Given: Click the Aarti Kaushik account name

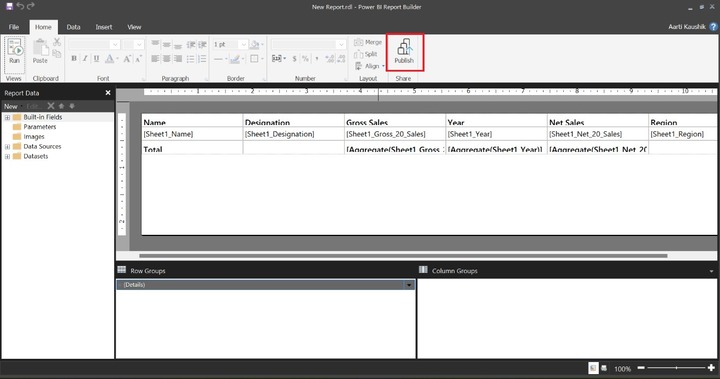Looking at the screenshot, I should 686,27.
